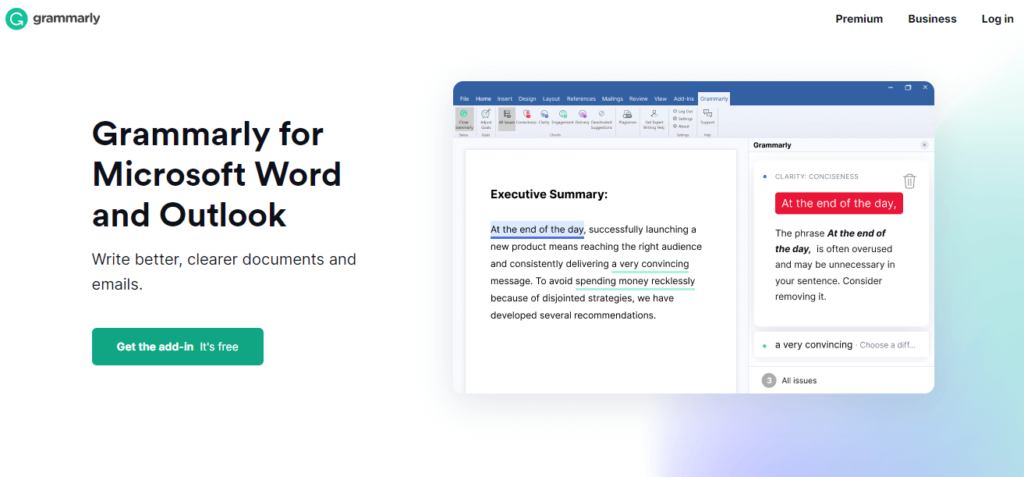Close the Grammarly side panel

(924, 145)
